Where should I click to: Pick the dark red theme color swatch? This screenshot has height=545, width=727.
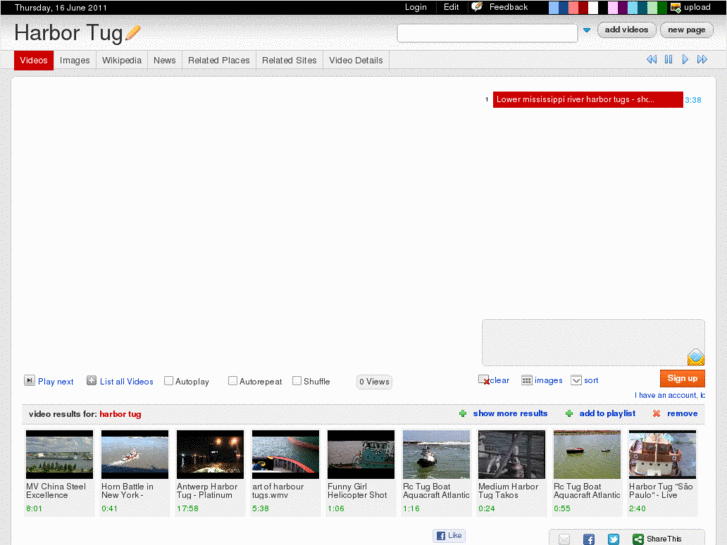(583, 7)
